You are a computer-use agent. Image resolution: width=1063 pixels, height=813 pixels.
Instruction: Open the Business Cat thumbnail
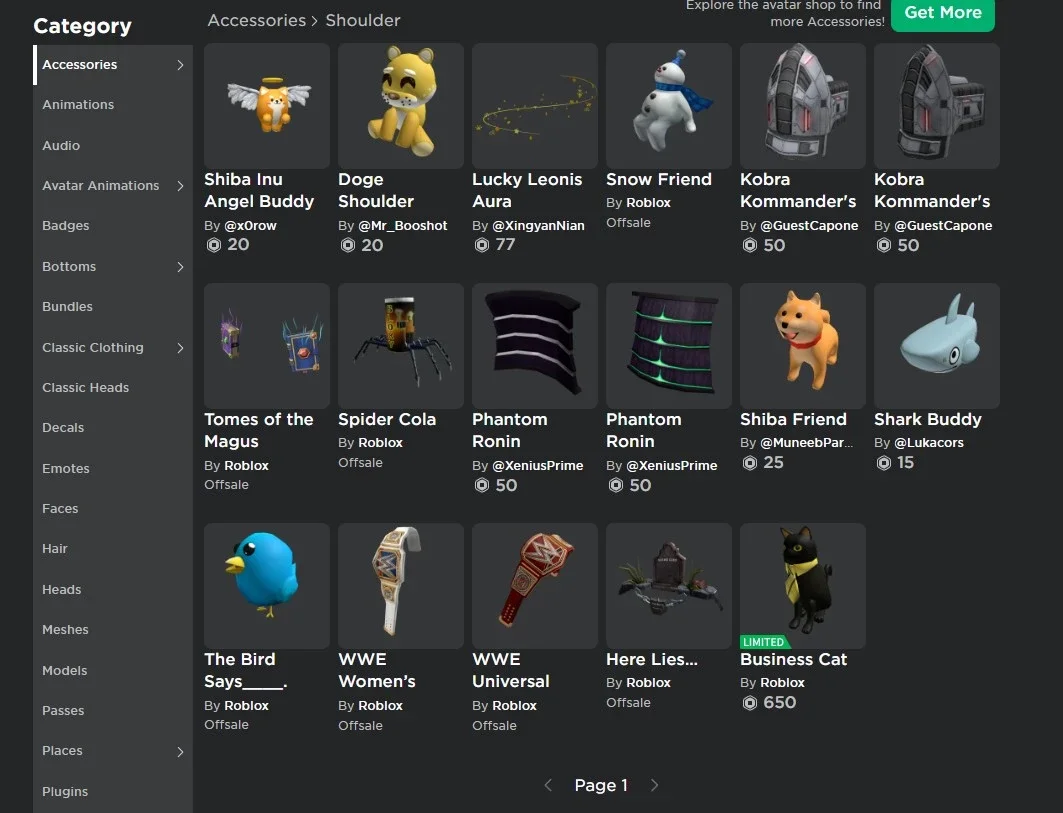tap(803, 586)
